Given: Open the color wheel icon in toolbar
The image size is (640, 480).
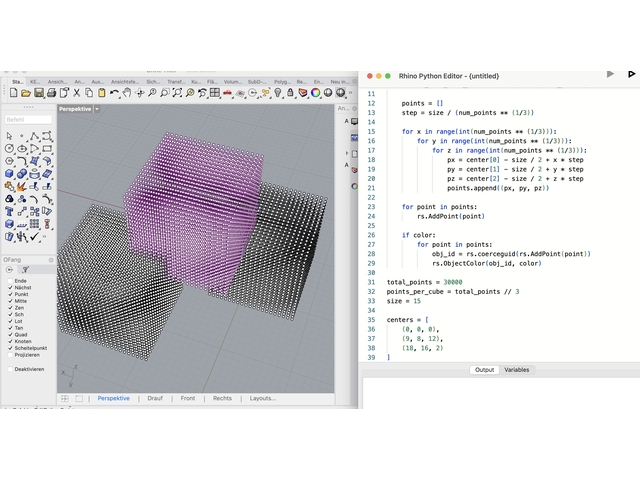Looking at the screenshot, I should (315, 93).
